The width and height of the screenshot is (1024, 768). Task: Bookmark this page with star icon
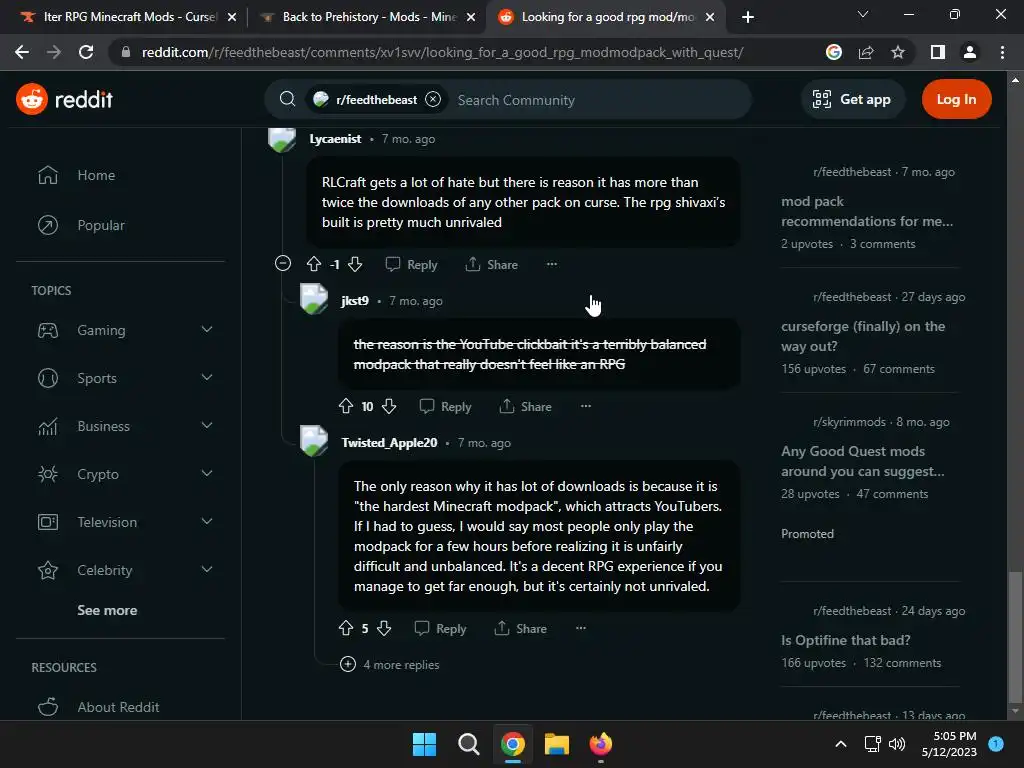pos(898,52)
